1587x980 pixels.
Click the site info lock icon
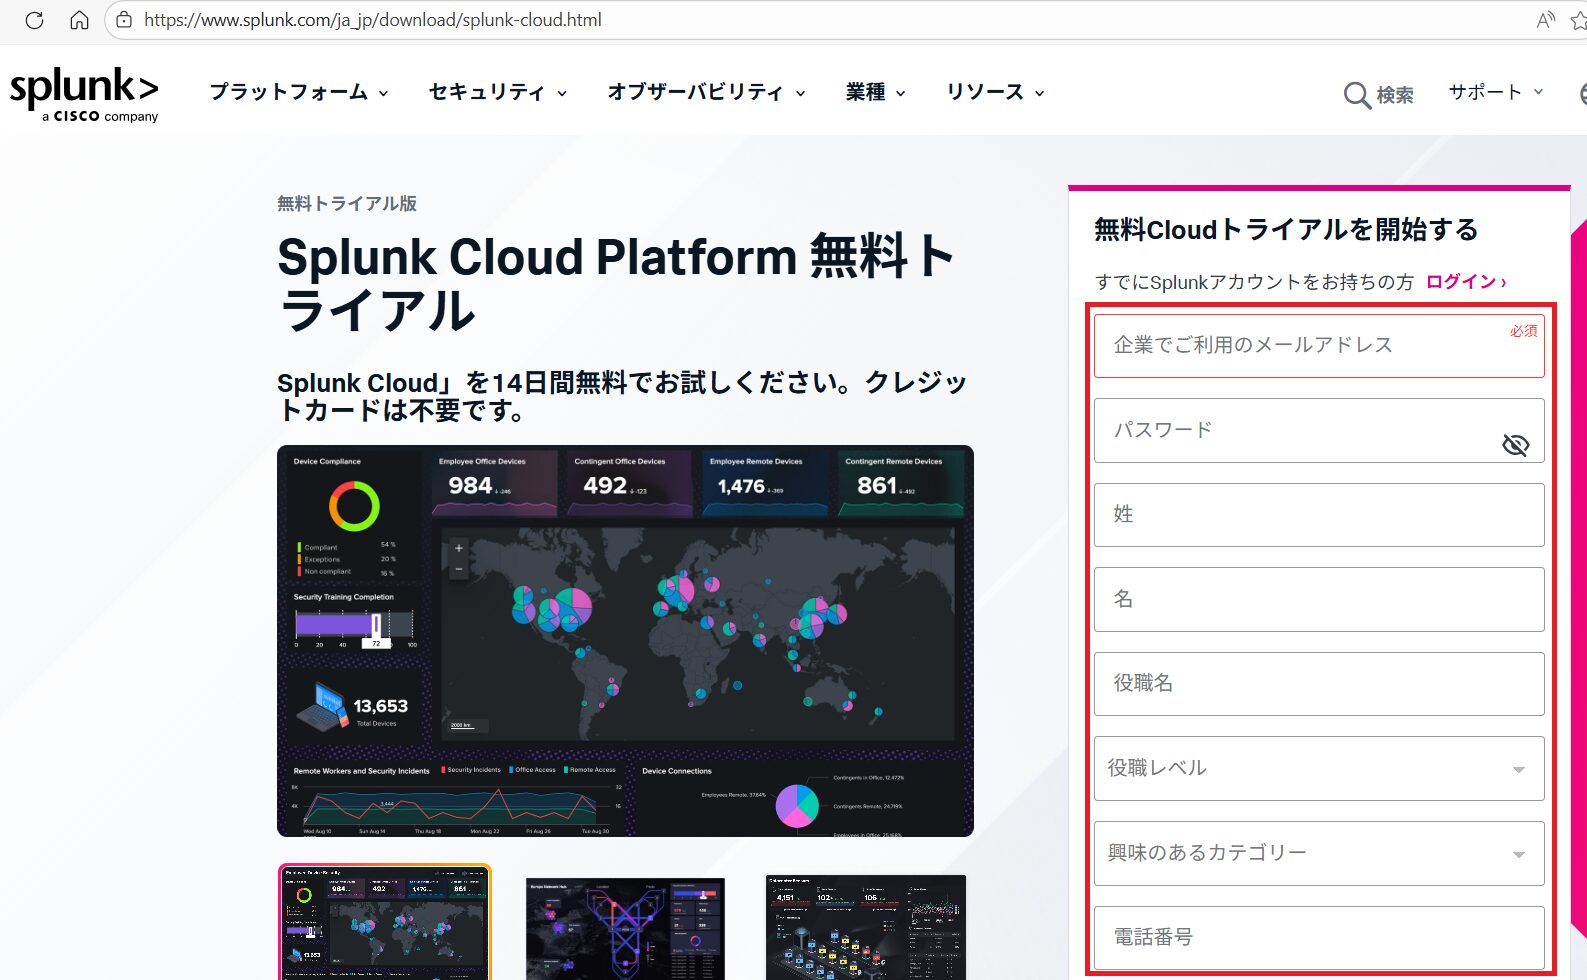124,20
